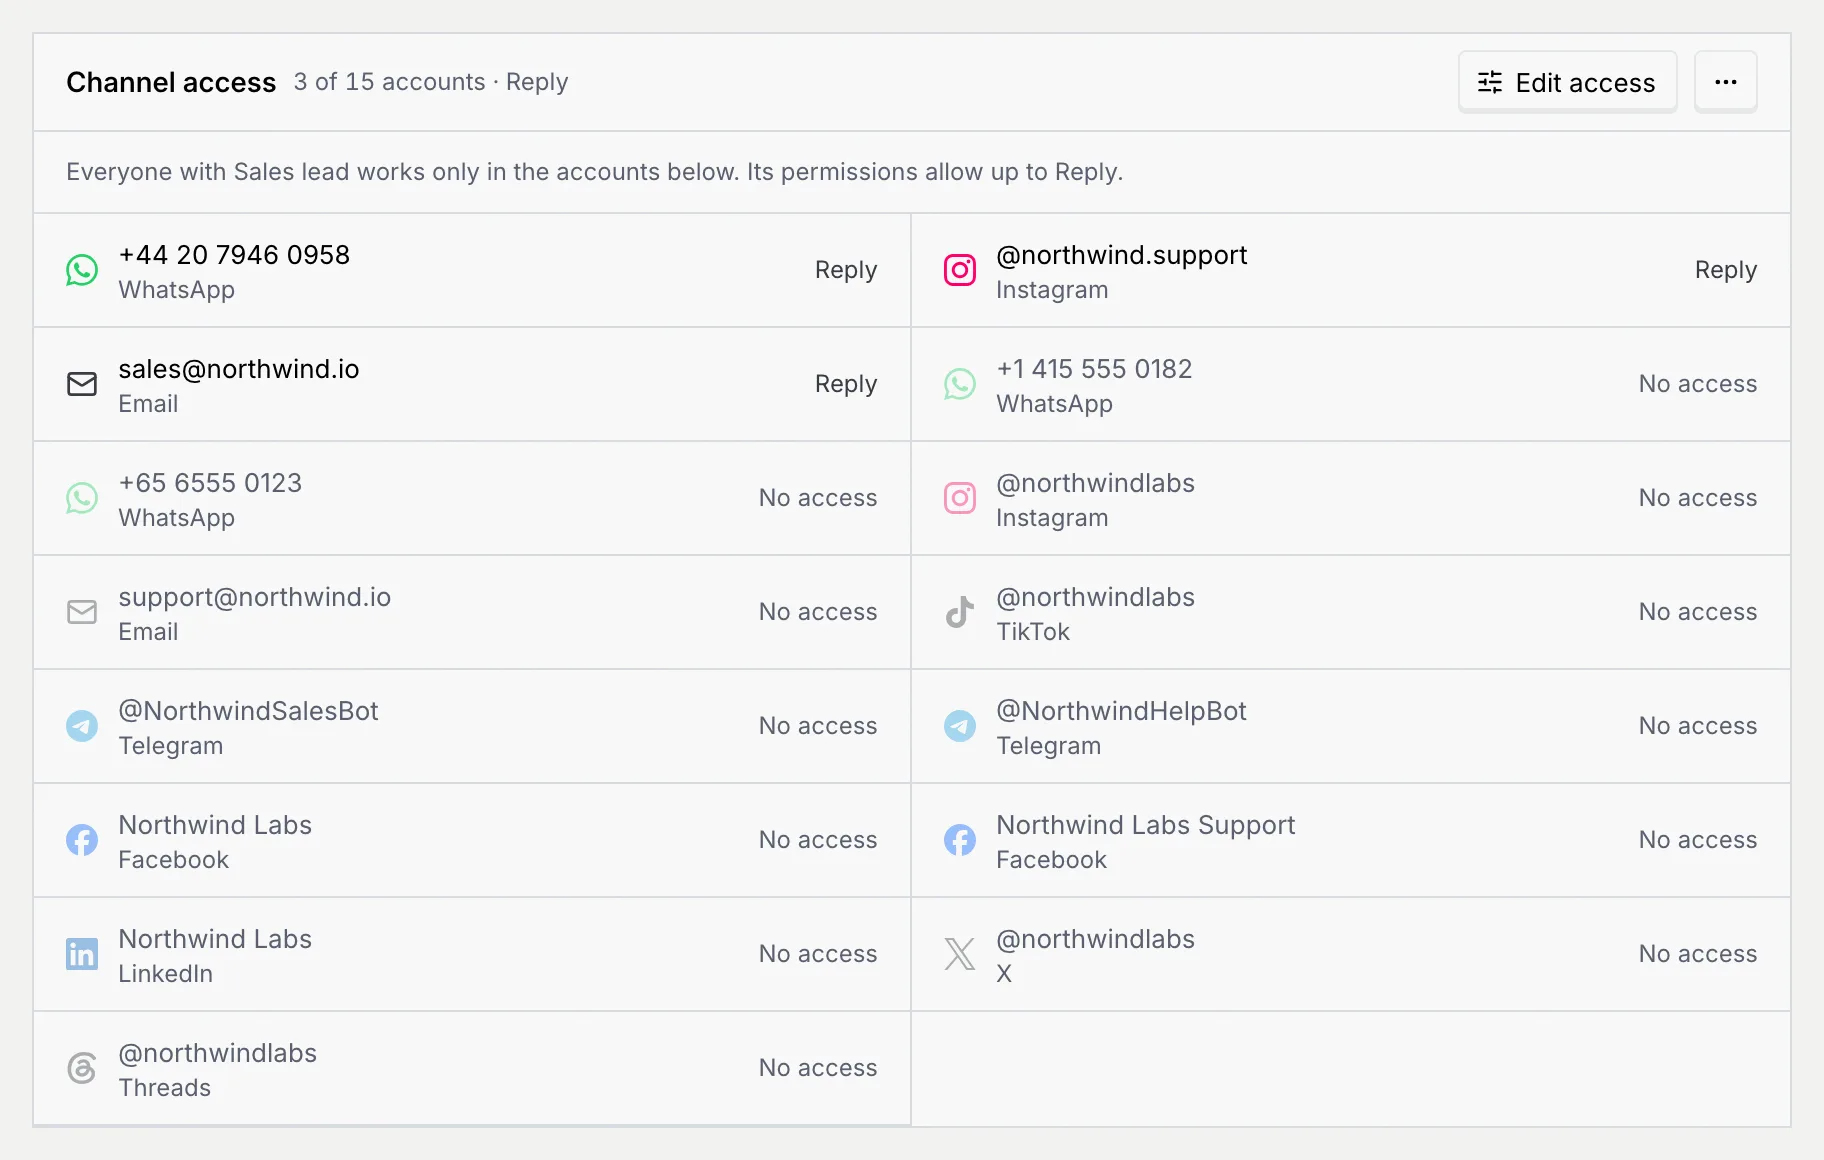Select the @northwind.support account name
The width and height of the screenshot is (1824, 1160).
pos(1122,256)
